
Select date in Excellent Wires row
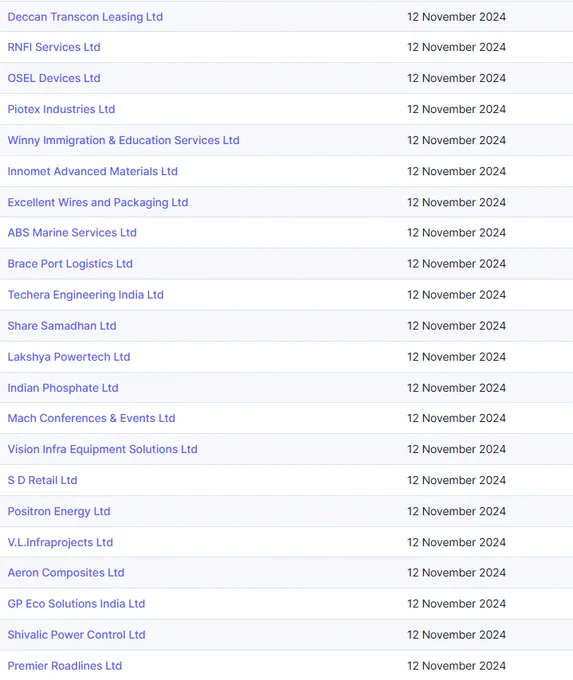pyautogui.click(x=456, y=203)
